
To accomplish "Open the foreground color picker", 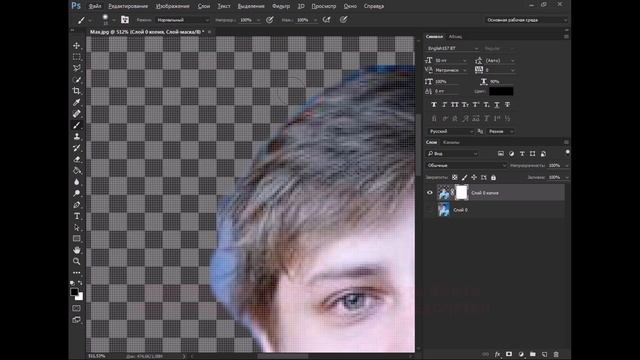I will [74, 292].
